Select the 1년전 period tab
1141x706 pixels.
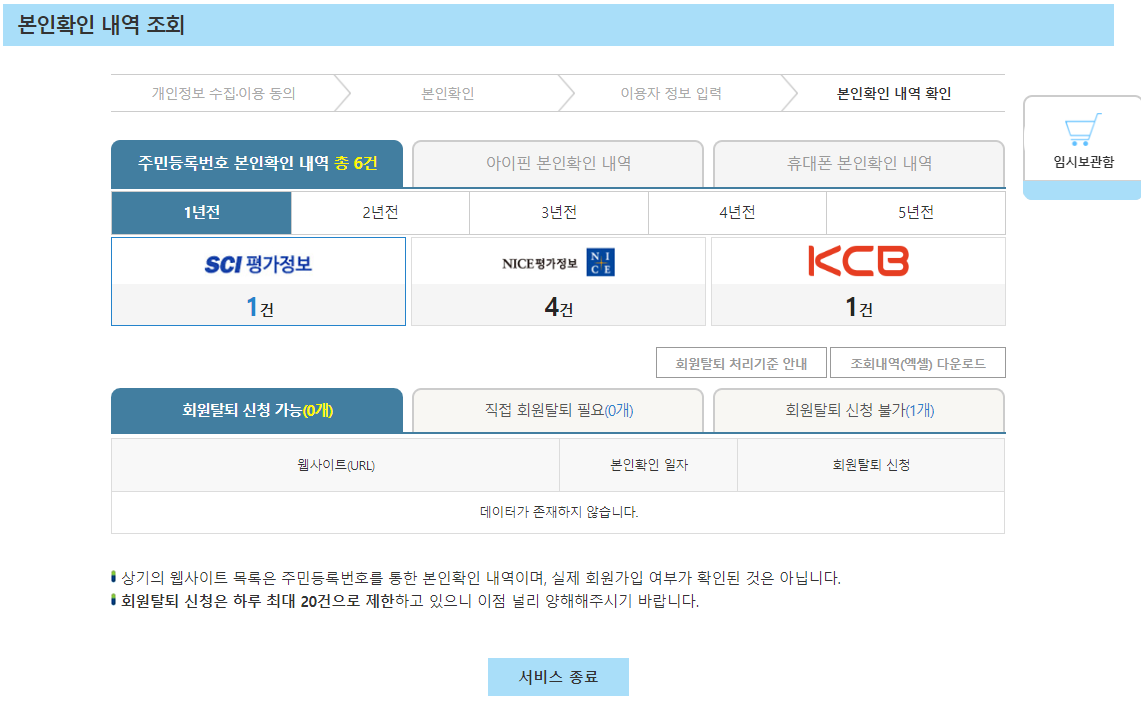point(202,213)
